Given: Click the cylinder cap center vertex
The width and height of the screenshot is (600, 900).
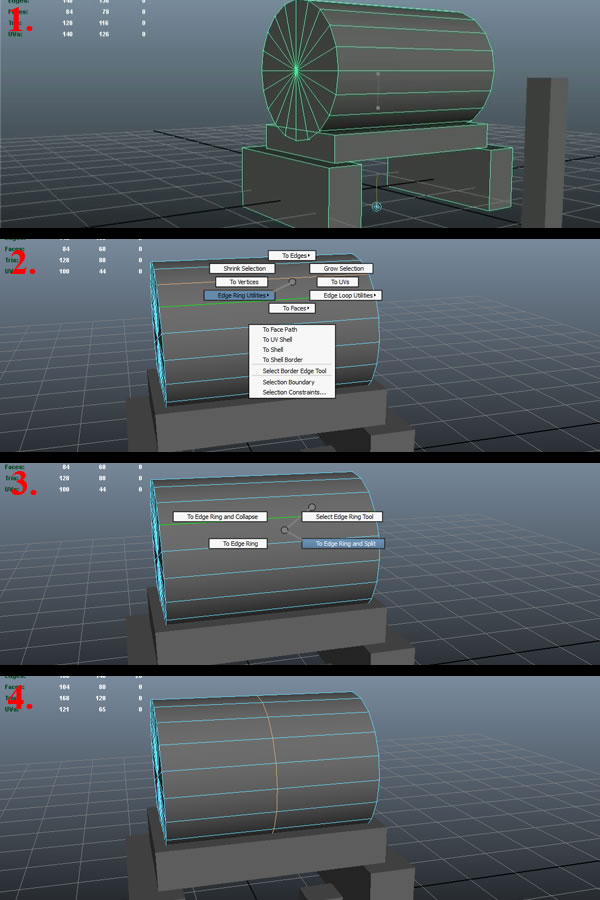Looking at the screenshot, I should 297,68.
